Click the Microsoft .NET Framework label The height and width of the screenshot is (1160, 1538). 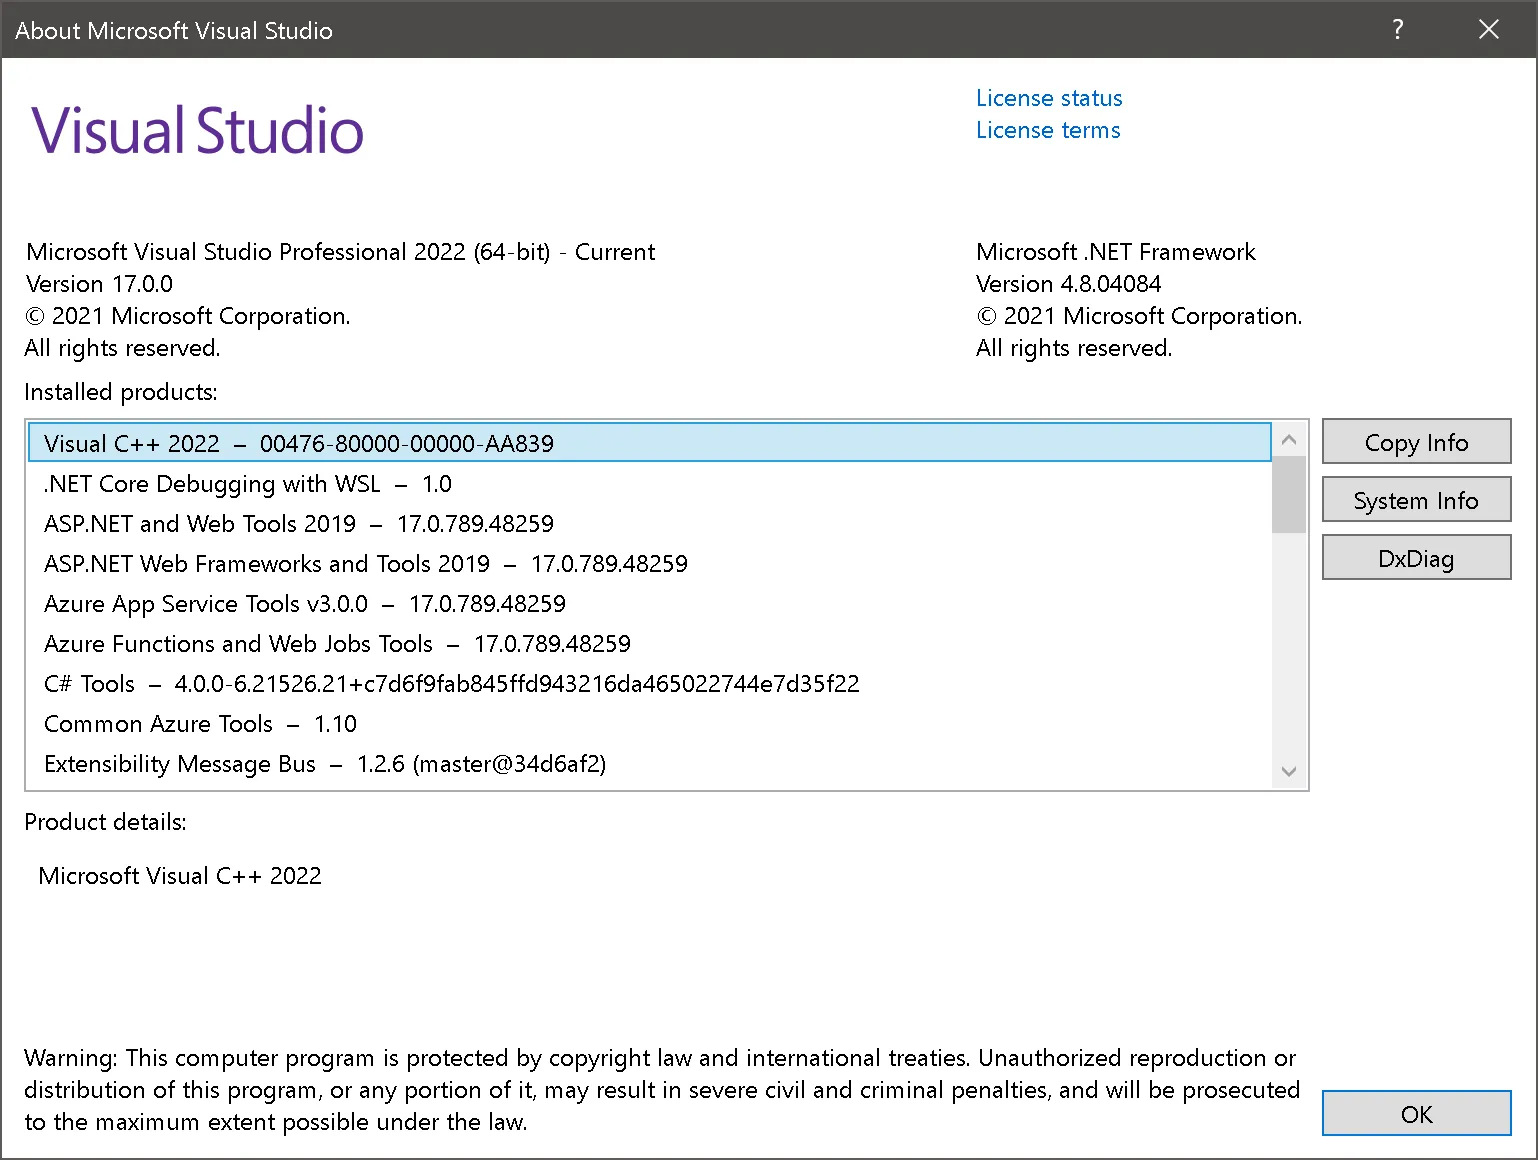coord(1116,252)
